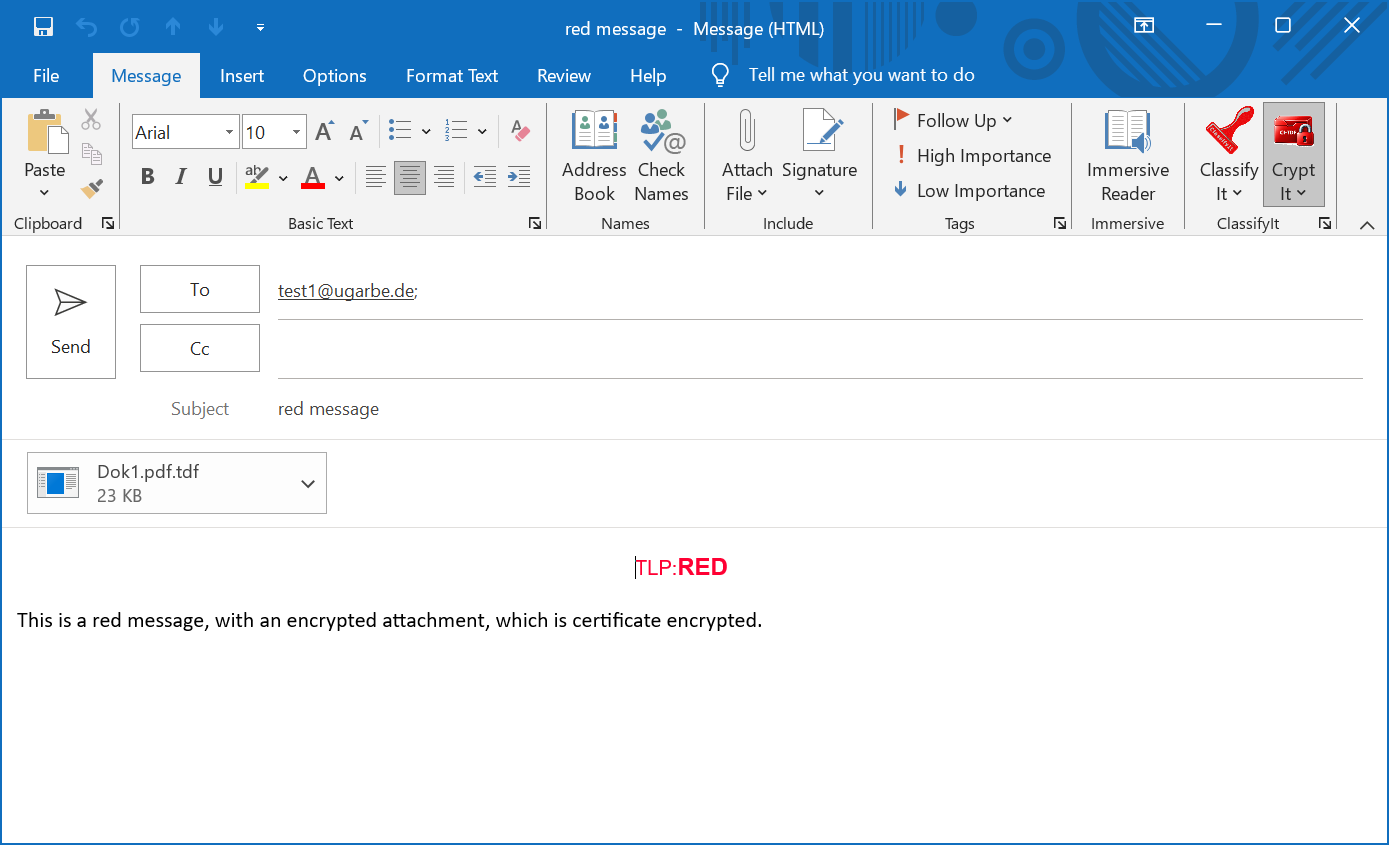Toggle center alignment
Image resolution: width=1389 pixels, height=845 pixels.
click(410, 177)
